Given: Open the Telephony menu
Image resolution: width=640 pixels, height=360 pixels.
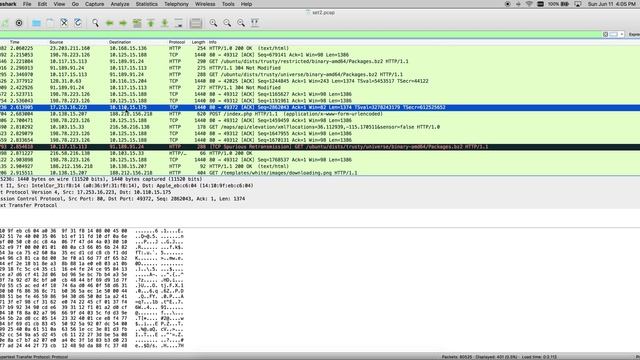Looking at the screenshot, I should pos(176,4).
